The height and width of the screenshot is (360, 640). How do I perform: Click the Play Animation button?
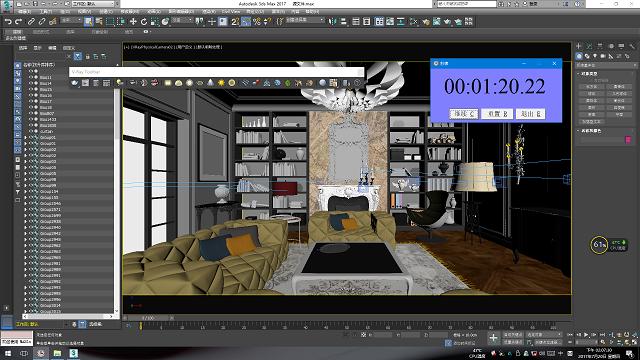(x=586, y=335)
